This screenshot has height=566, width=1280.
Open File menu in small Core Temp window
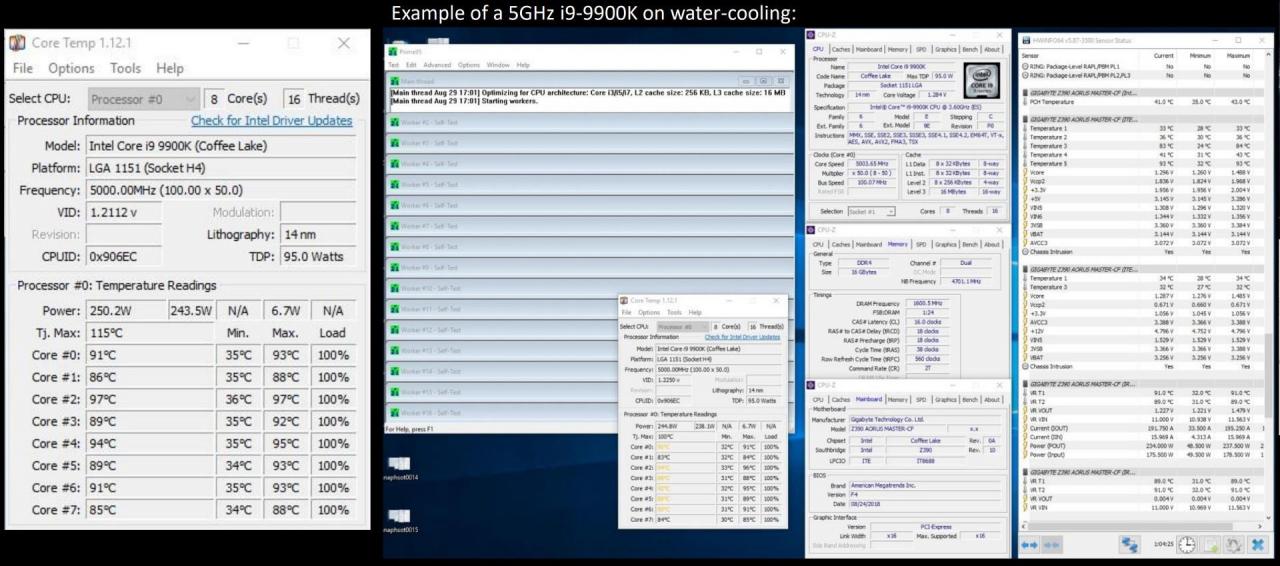(x=626, y=312)
